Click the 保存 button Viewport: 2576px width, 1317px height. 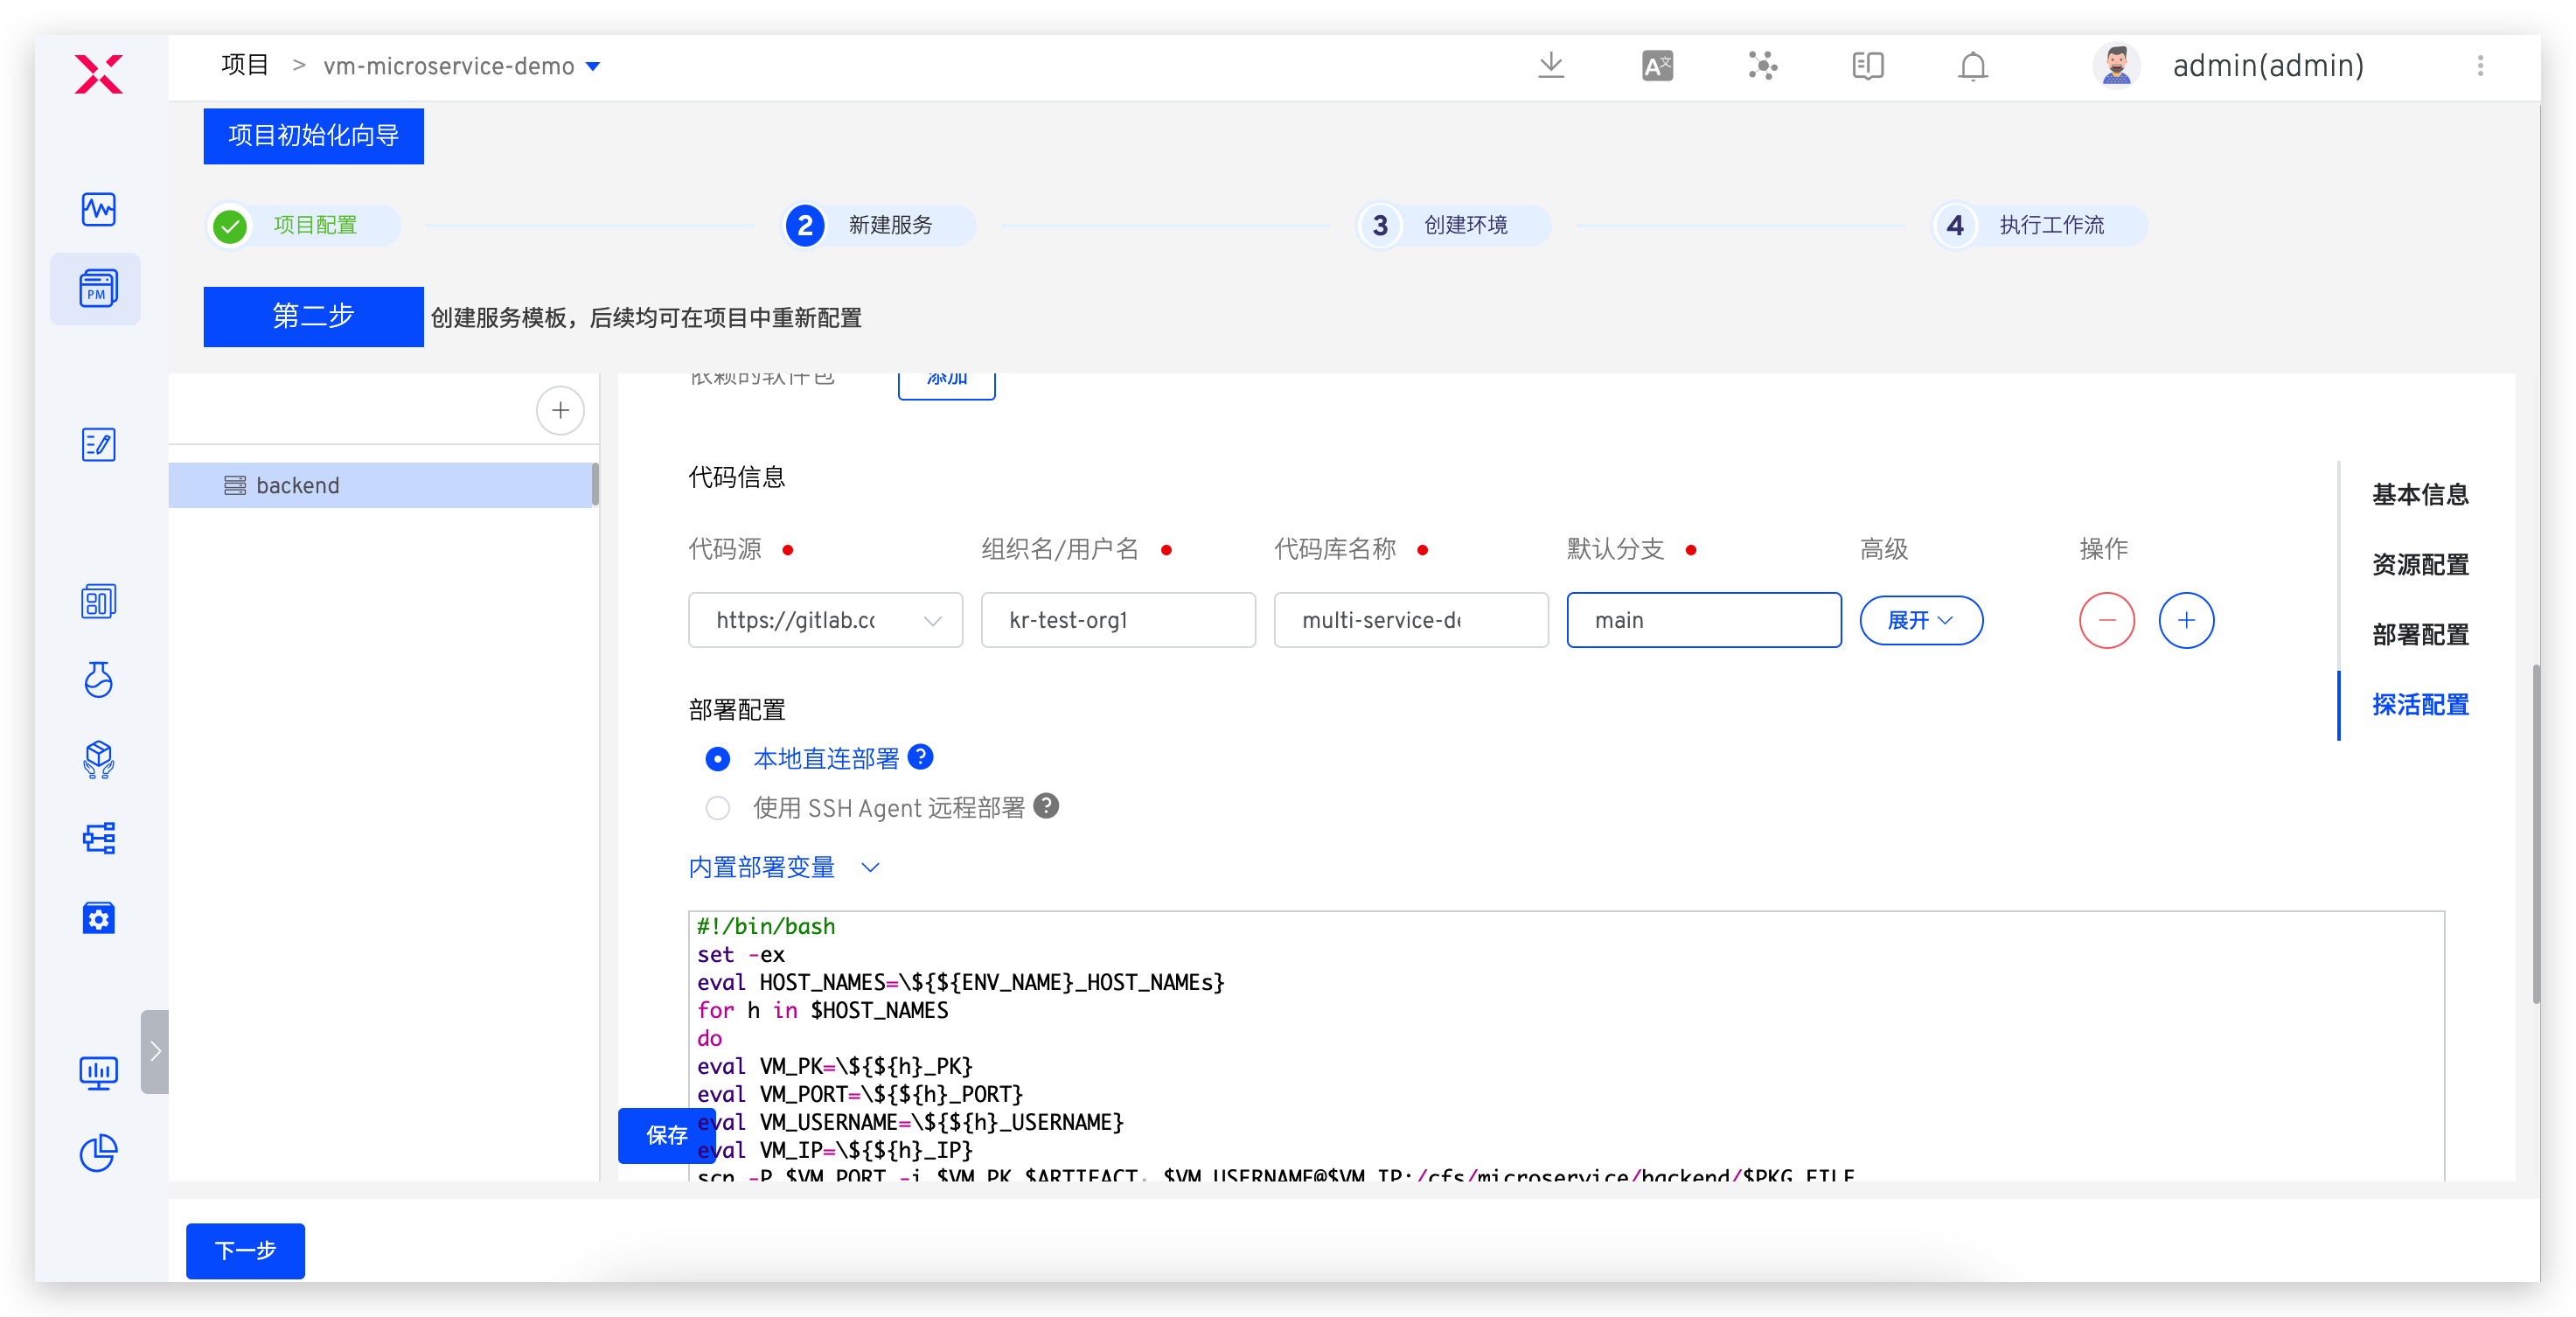click(x=666, y=1135)
